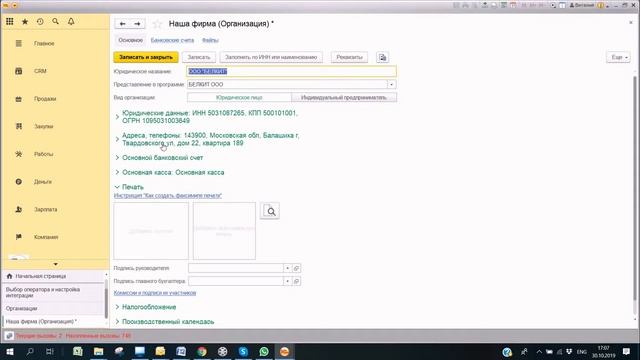The height and width of the screenshot is (360, 640).
Task: Click the magnifier button next to seal images
Action: pyautogui.click(x=270, y=211)
